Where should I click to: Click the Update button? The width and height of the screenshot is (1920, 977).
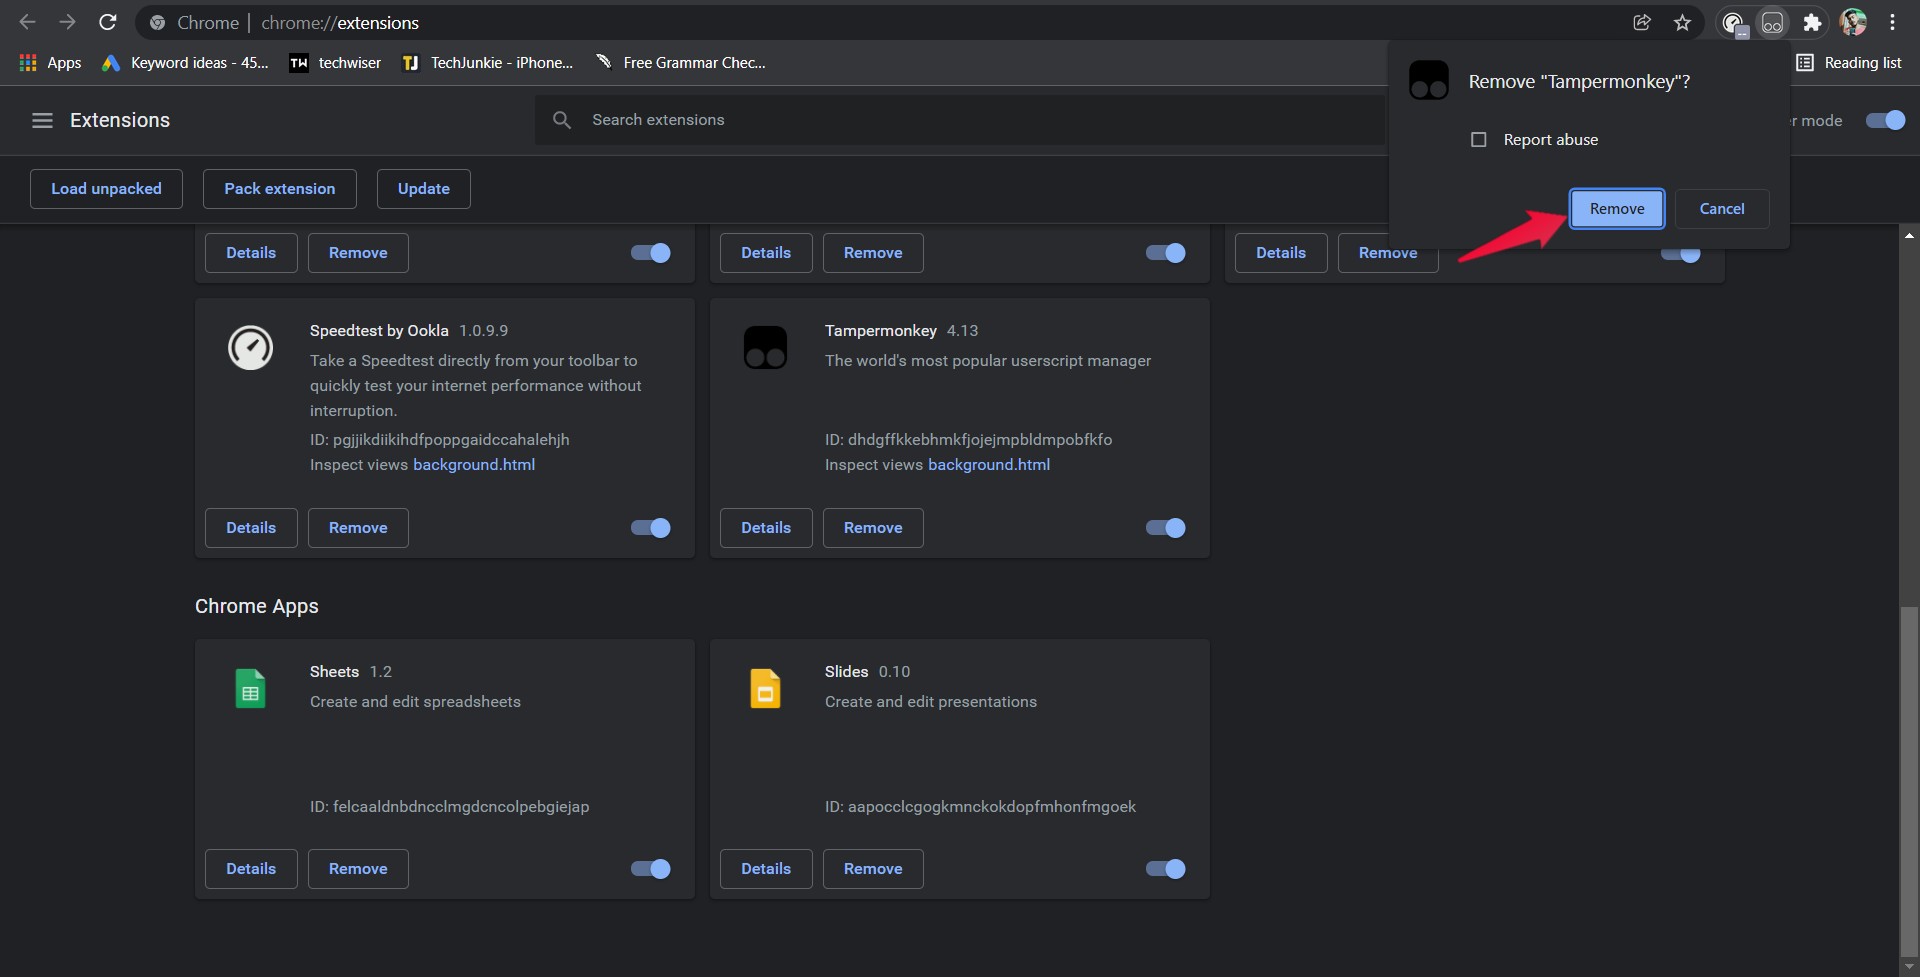(424, 189)
